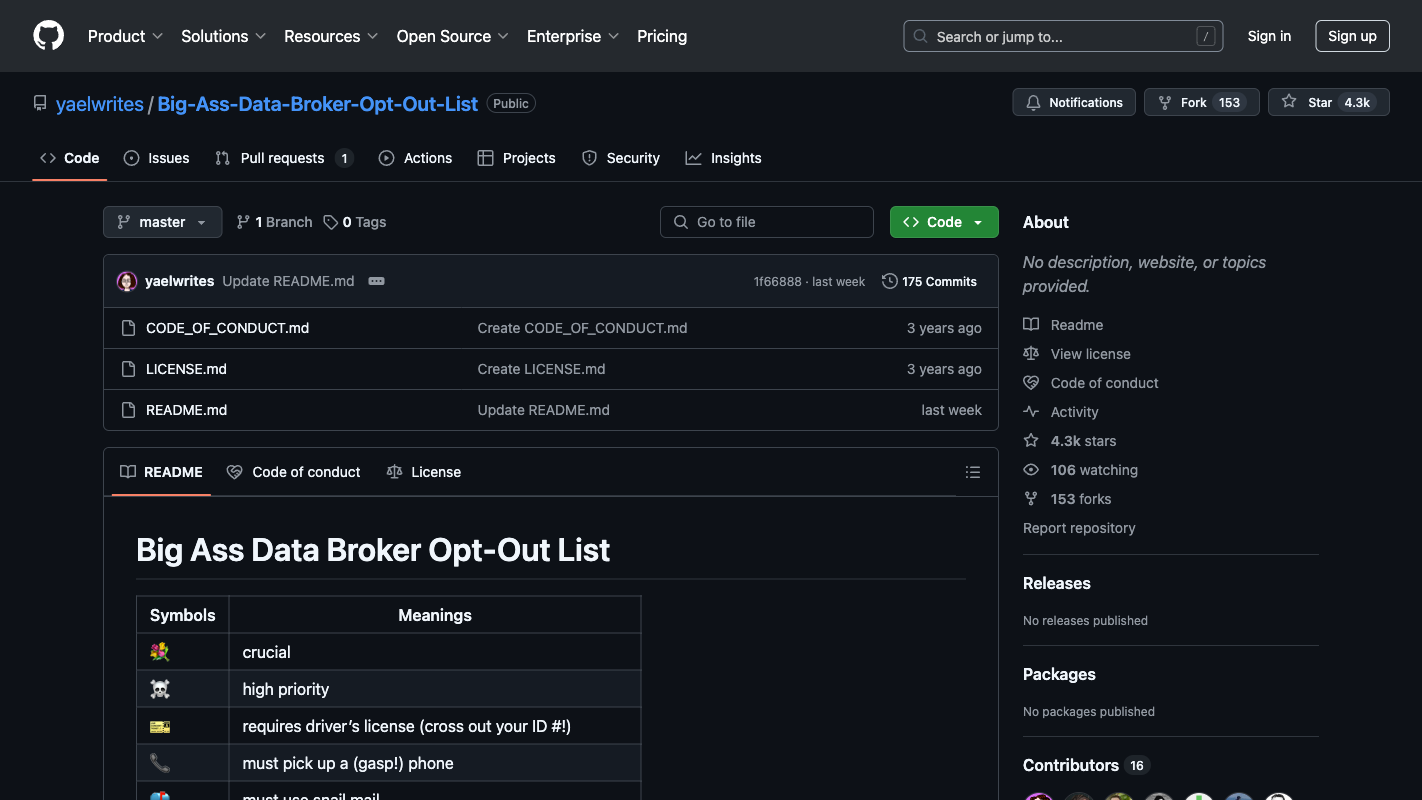
Task: Open the CODE_OF_CONDUCT.md file
Action: [227, 328]
